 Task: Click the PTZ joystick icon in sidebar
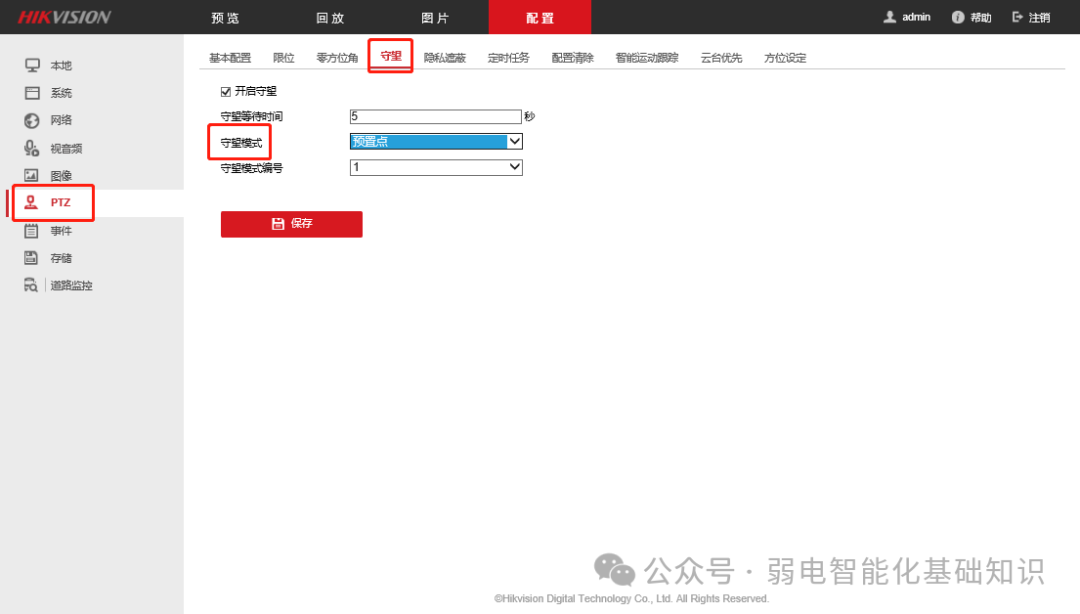[31, 203]
